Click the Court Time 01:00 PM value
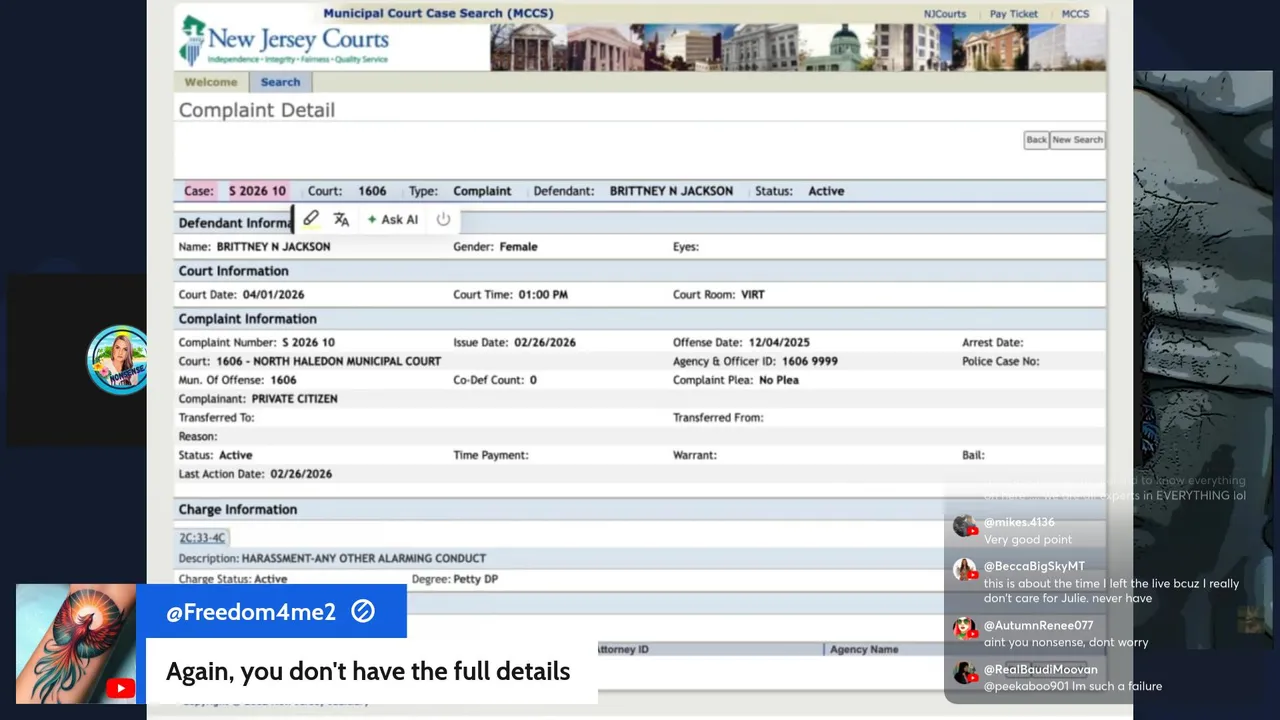Screen dimensions: 1280x720 (x=543, y=295)
